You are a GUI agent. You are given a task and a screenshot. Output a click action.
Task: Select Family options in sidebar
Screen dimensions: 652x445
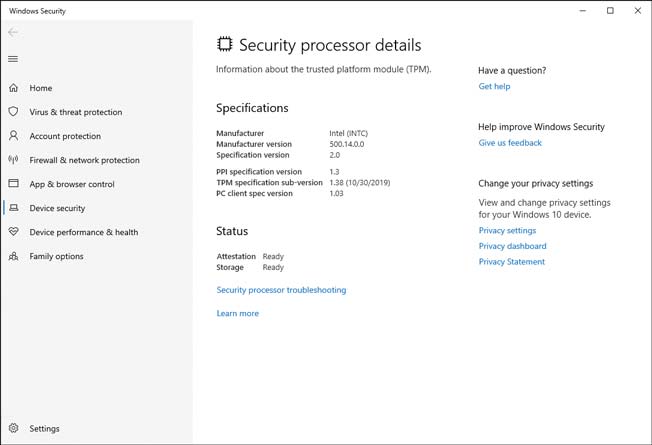[x=56, y=256]
